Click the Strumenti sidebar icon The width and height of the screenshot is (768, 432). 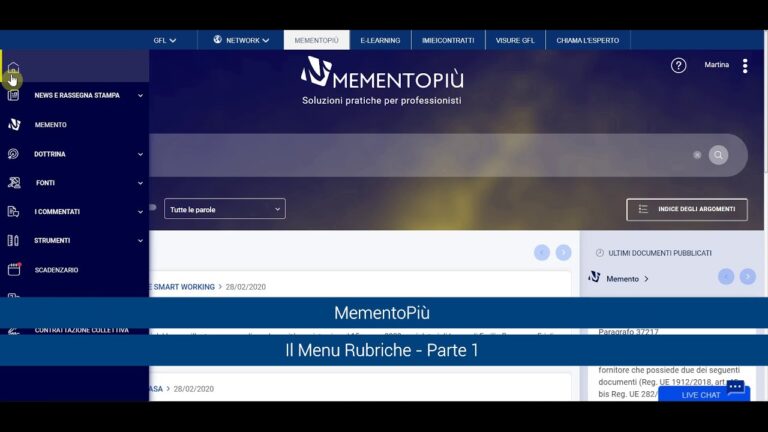(x=13, y=240)
